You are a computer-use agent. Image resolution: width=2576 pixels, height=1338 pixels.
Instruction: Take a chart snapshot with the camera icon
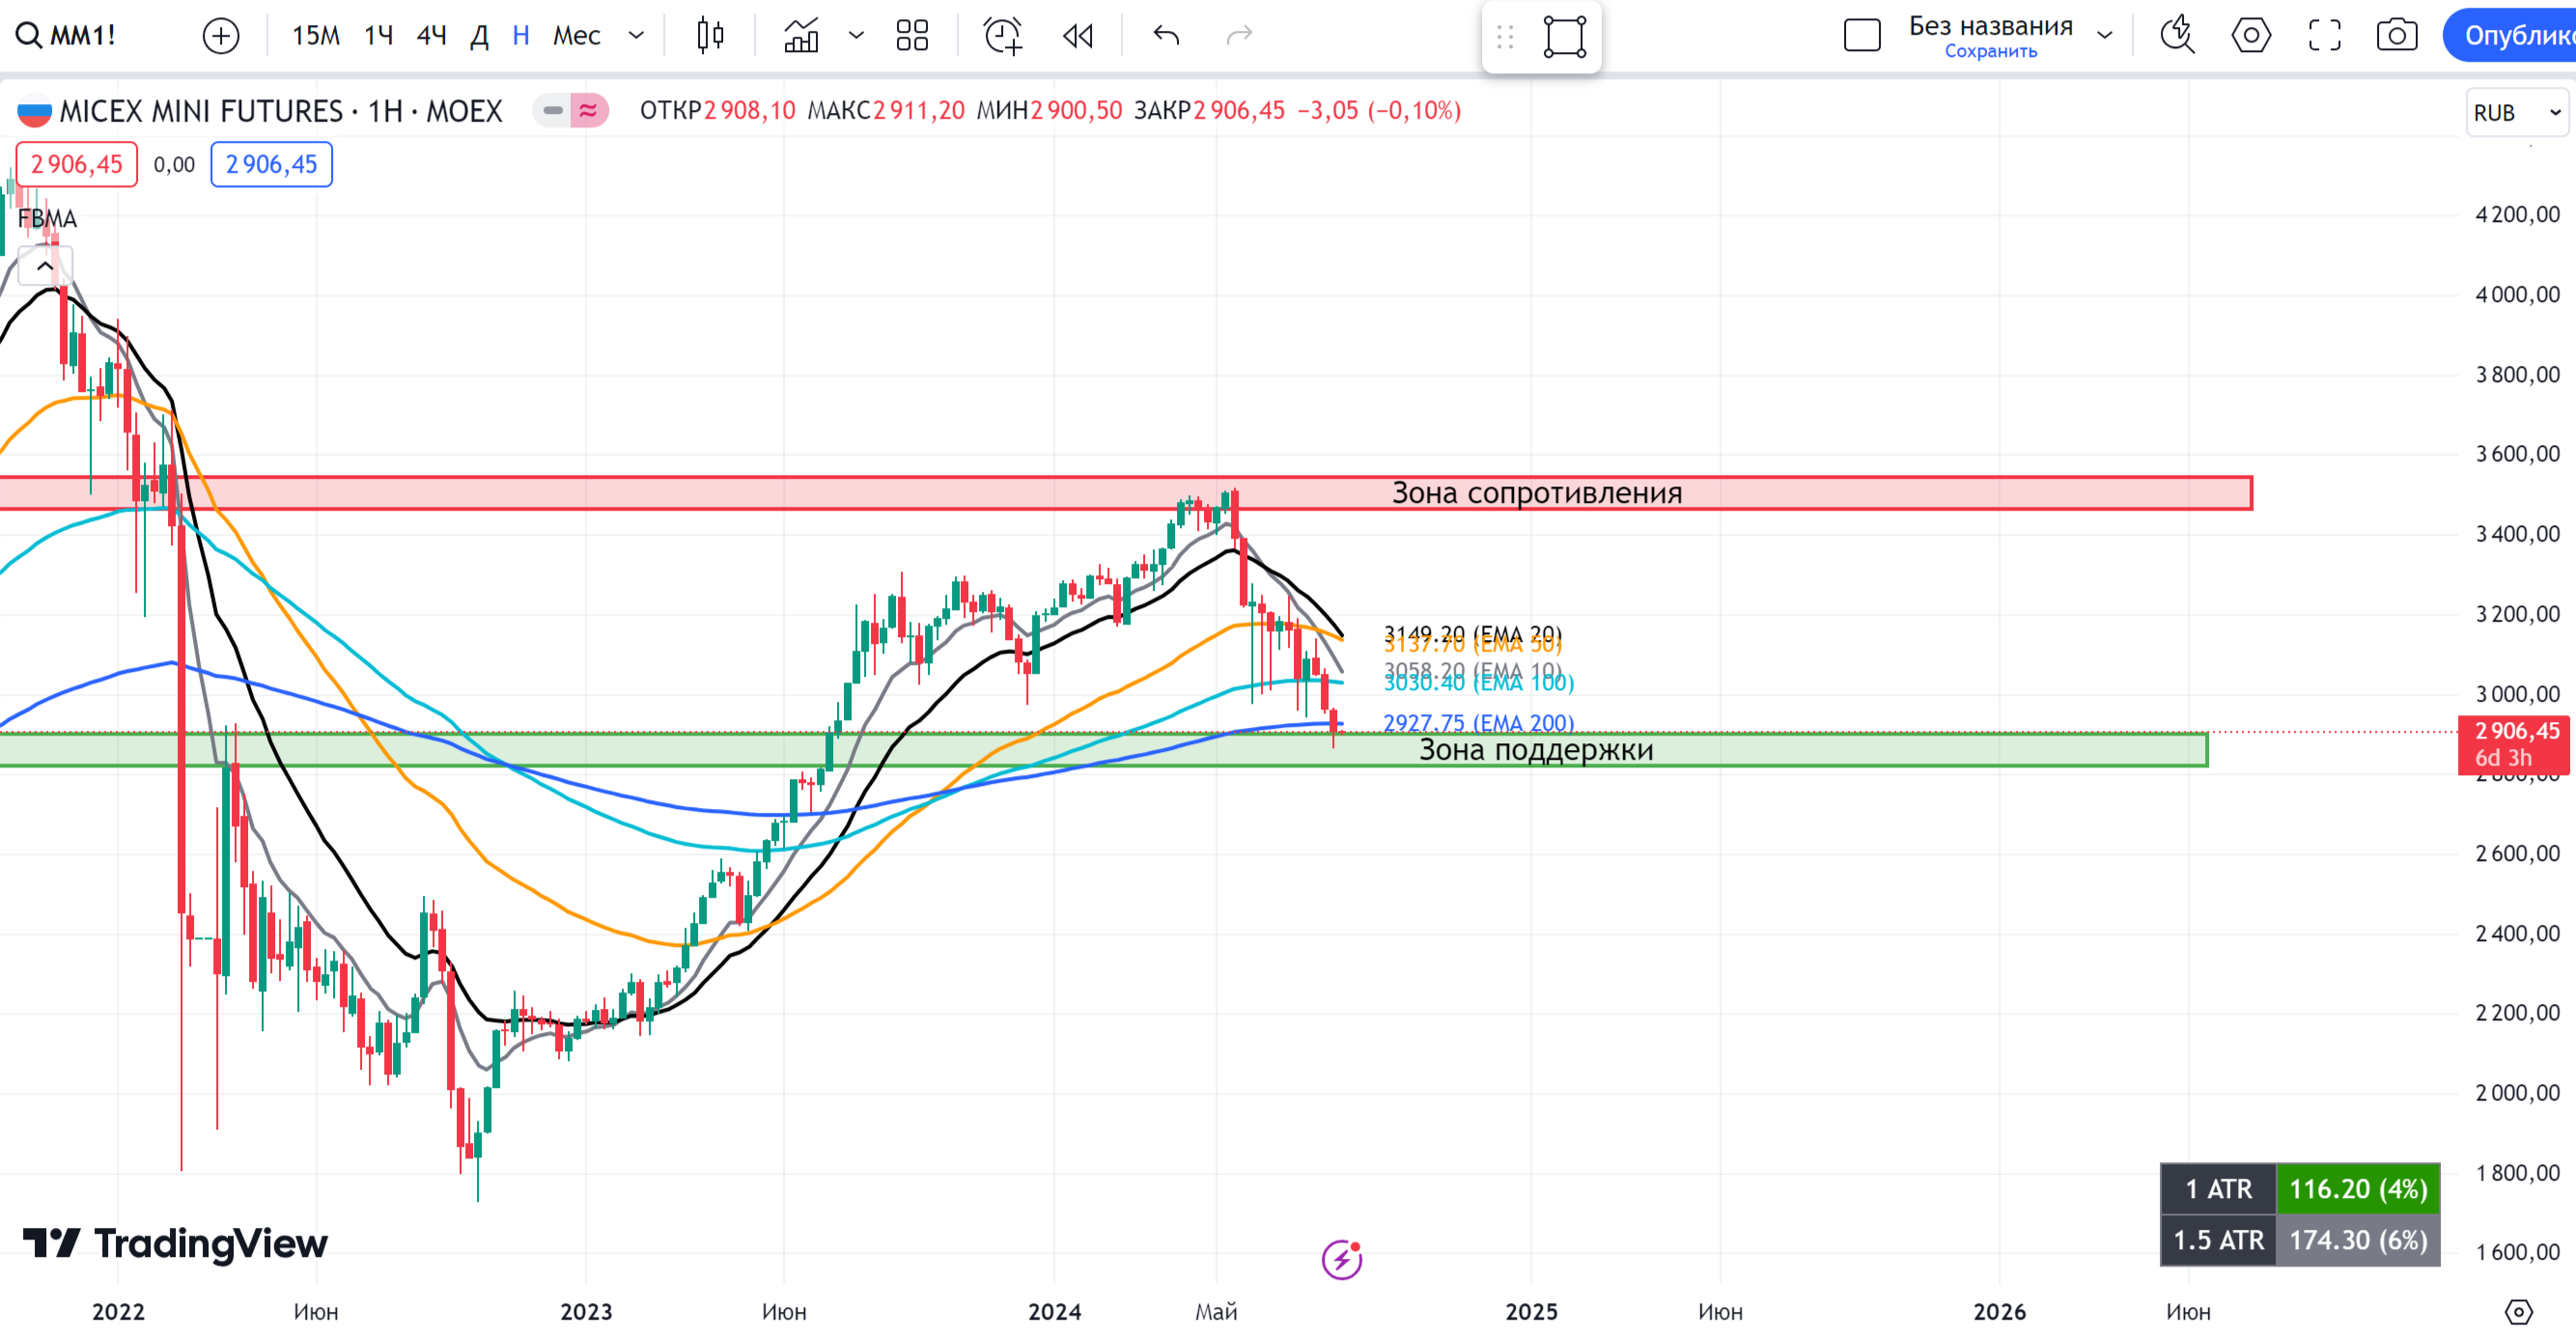[x=2396, y=36]
